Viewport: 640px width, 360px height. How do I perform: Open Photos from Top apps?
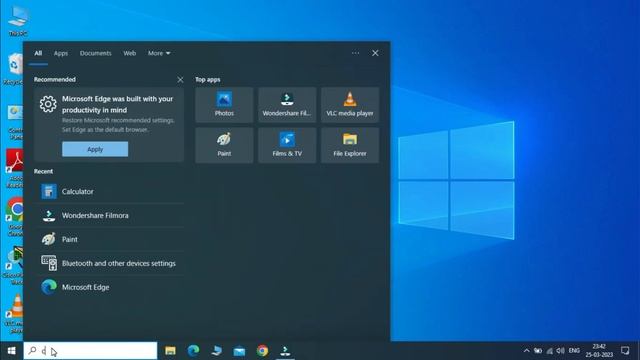pos(224,104)
